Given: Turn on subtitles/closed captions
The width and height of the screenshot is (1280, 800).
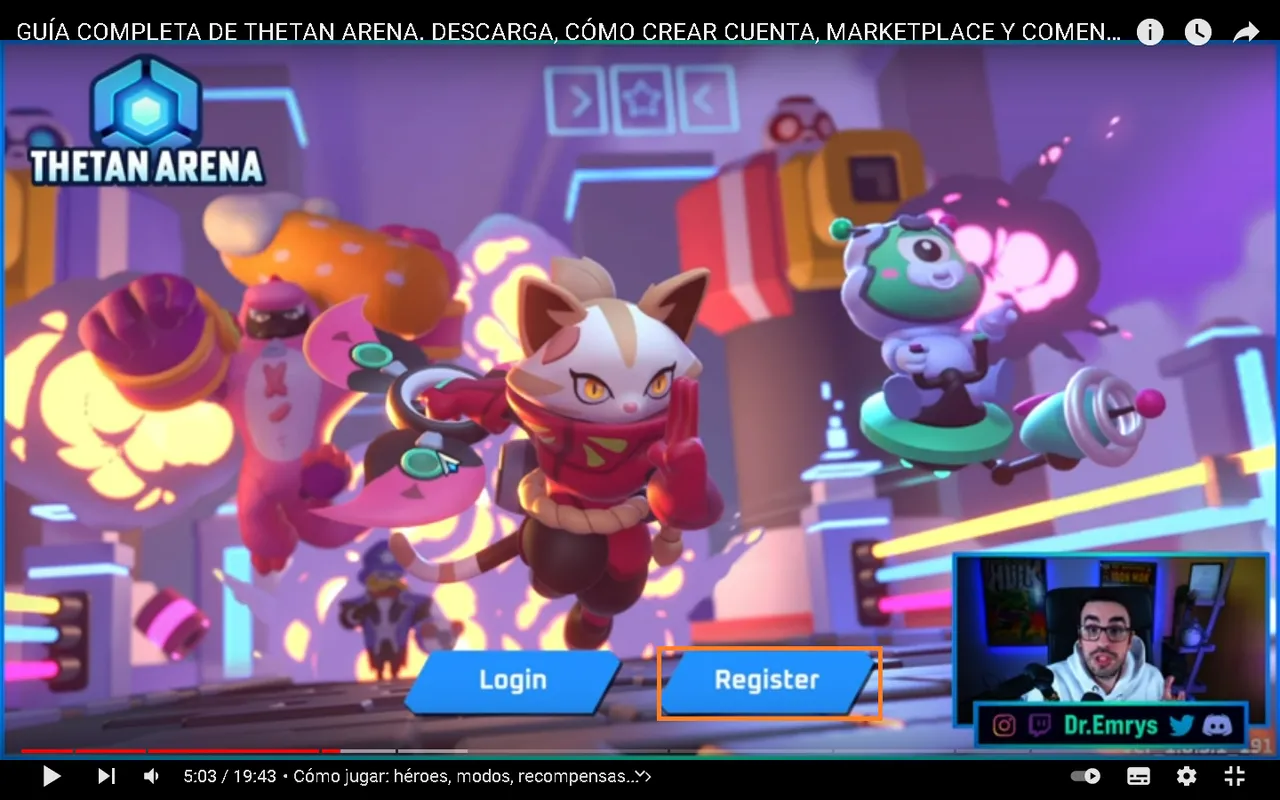Looking at the screenshot, I should pos(1138,776).
